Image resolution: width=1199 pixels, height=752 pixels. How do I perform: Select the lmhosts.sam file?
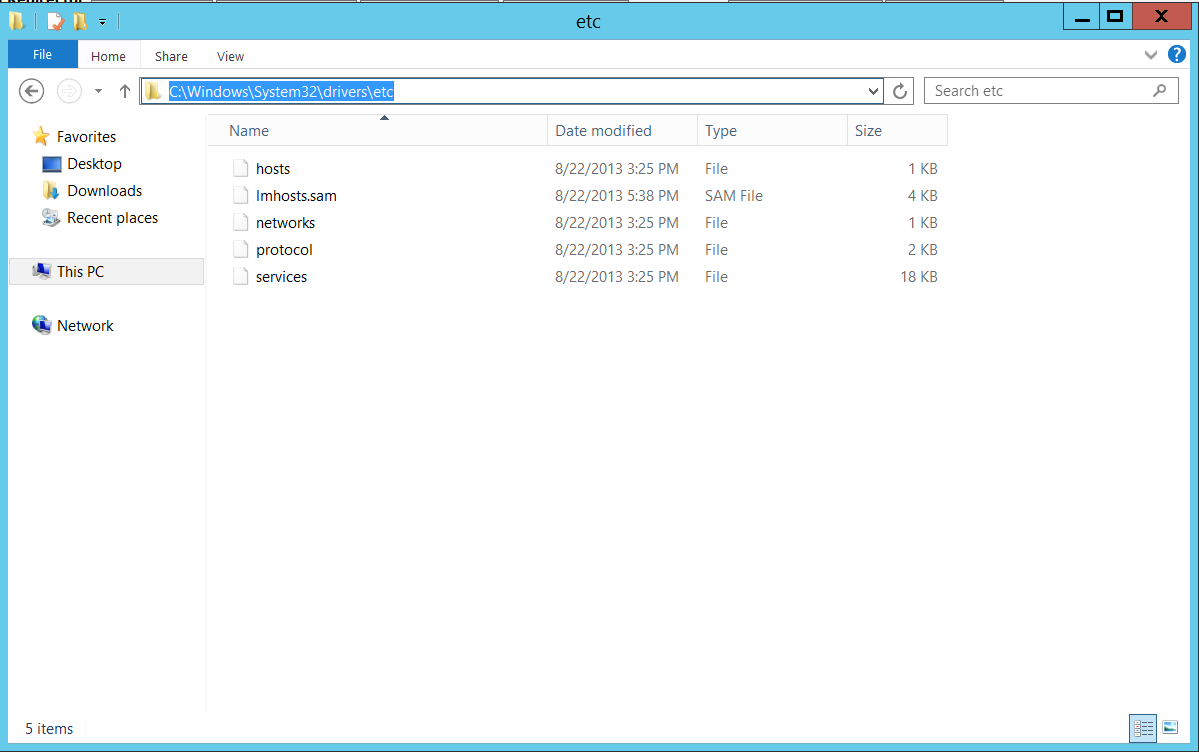(296, 196)
